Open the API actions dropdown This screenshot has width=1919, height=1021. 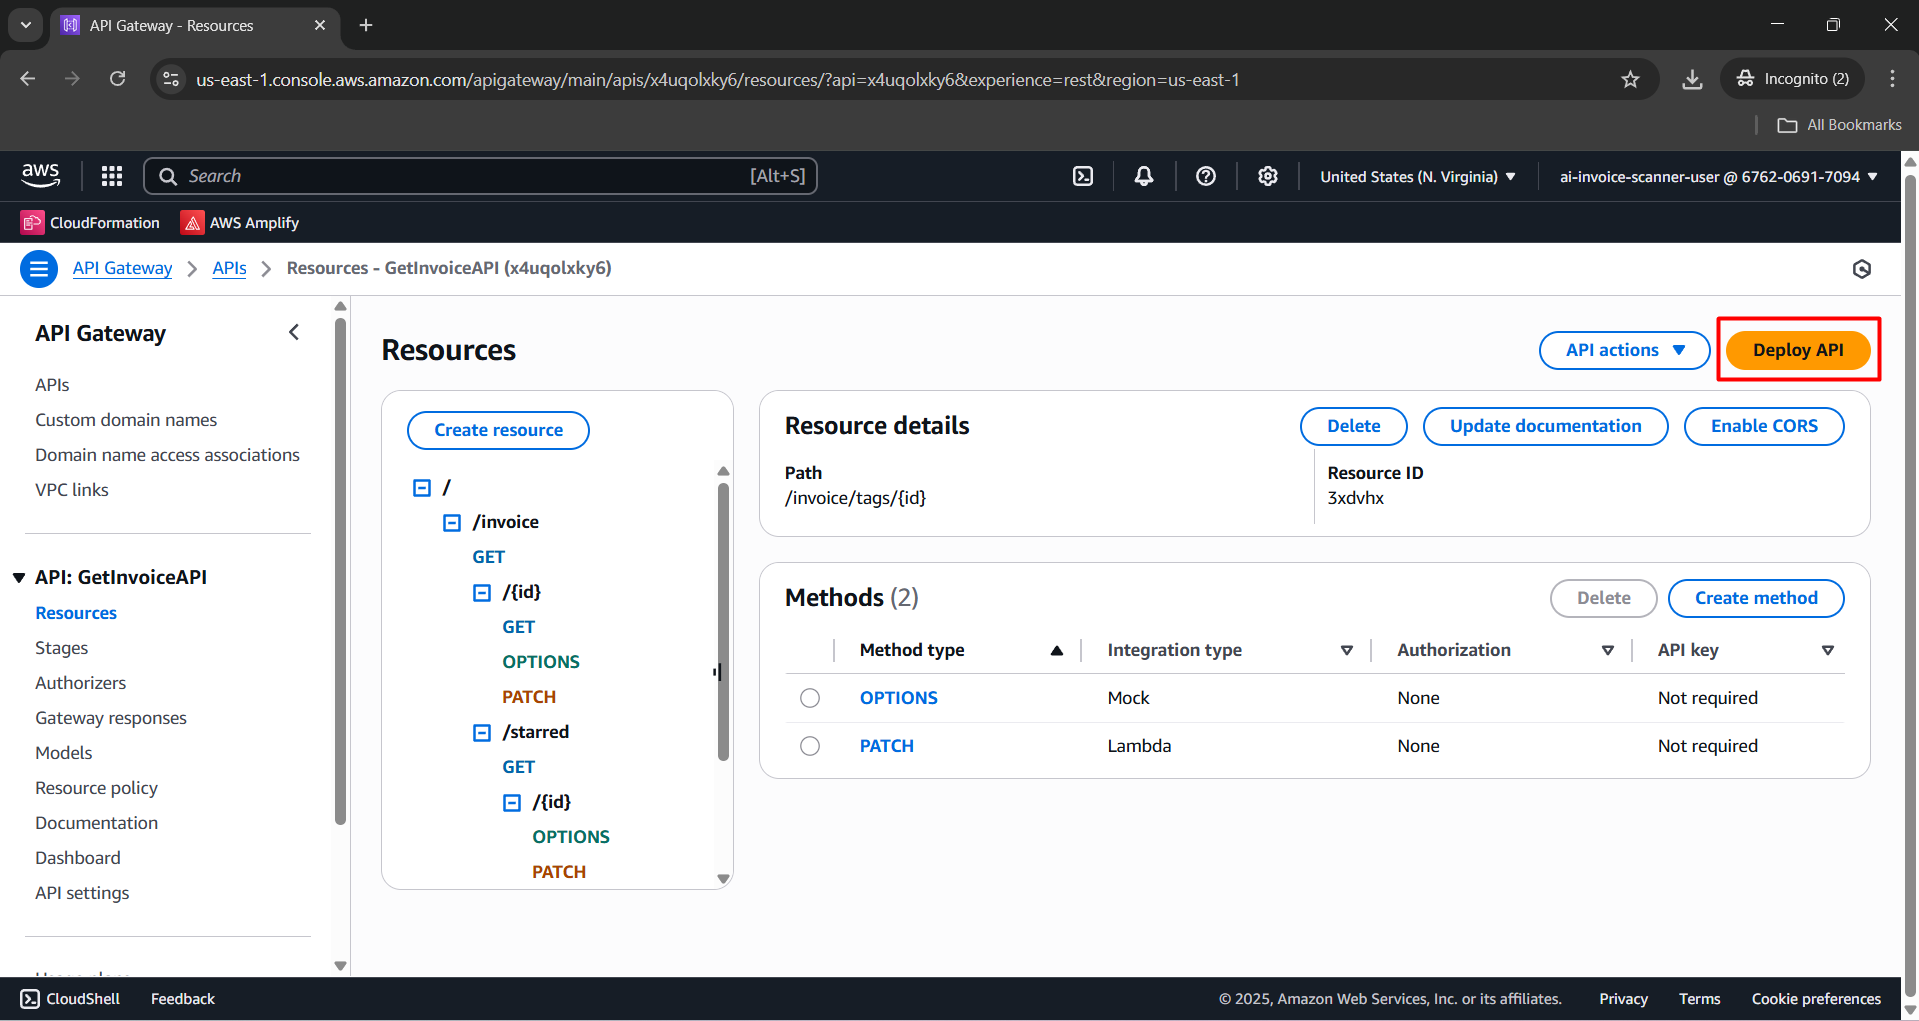coord(1623,350)
